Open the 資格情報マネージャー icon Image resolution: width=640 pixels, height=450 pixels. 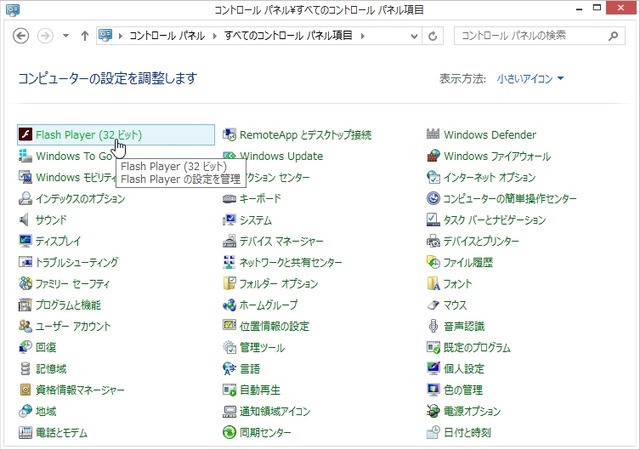point(25,390)
